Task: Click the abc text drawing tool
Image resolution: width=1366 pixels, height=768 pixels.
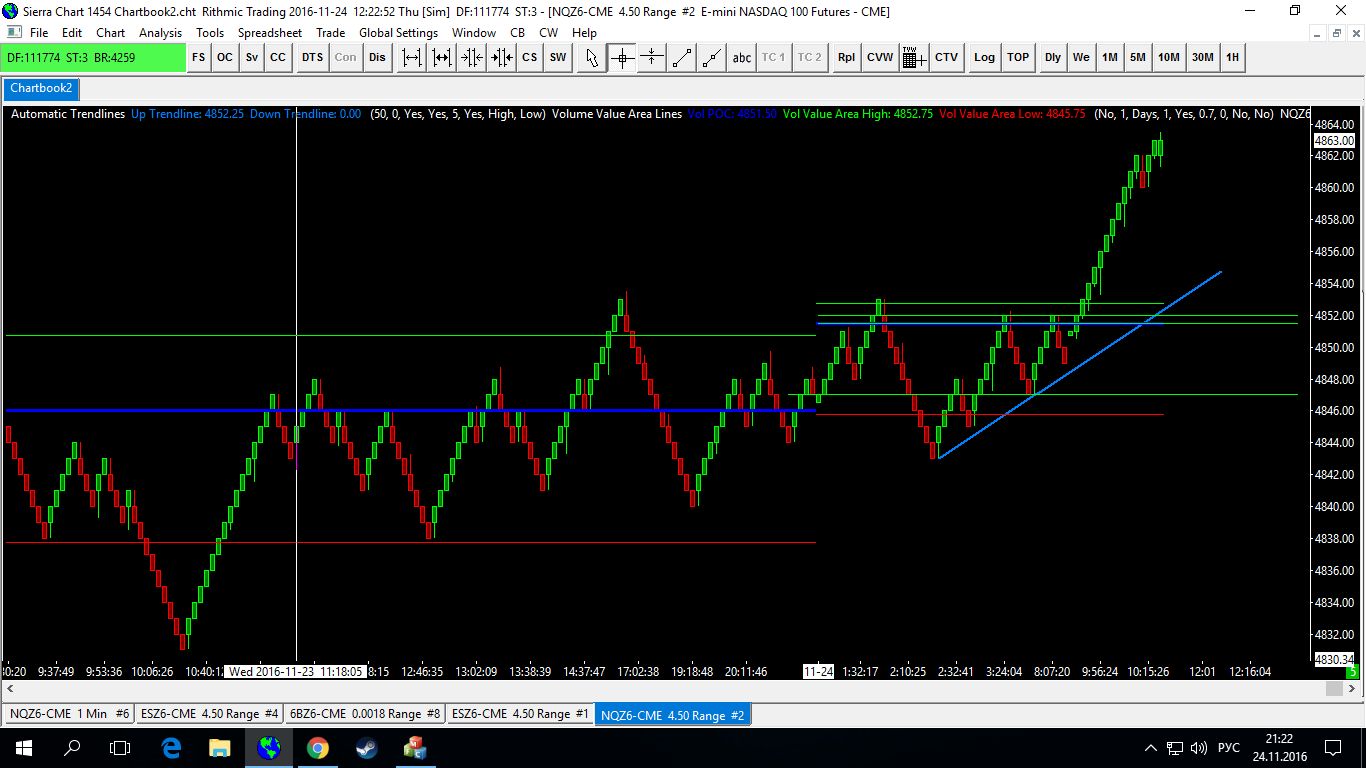Action: pos(741,58)
